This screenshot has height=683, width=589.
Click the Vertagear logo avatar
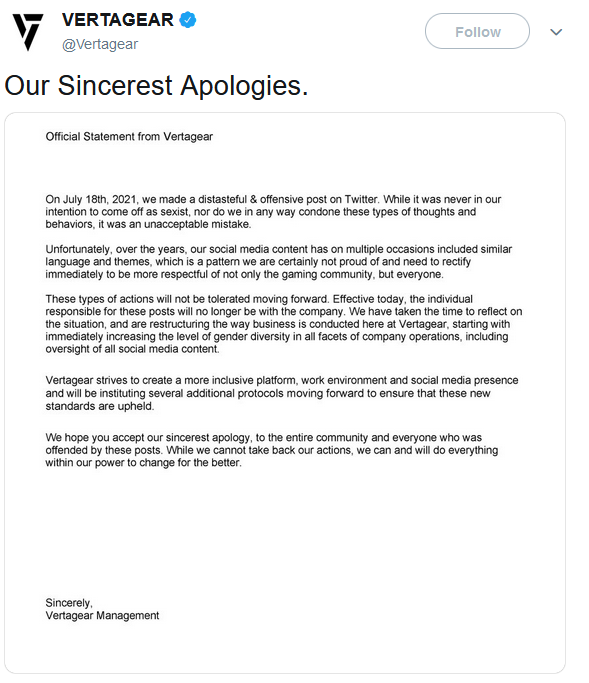pos(28,32)
